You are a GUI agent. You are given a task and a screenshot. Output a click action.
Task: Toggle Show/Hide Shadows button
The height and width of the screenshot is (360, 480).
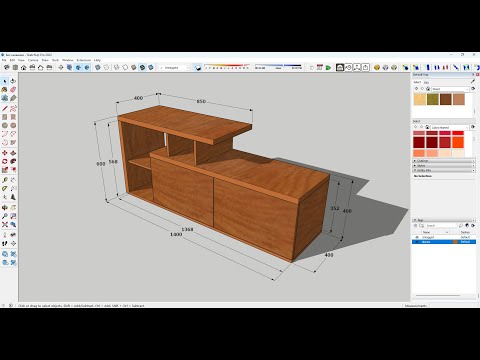[198, 67]
